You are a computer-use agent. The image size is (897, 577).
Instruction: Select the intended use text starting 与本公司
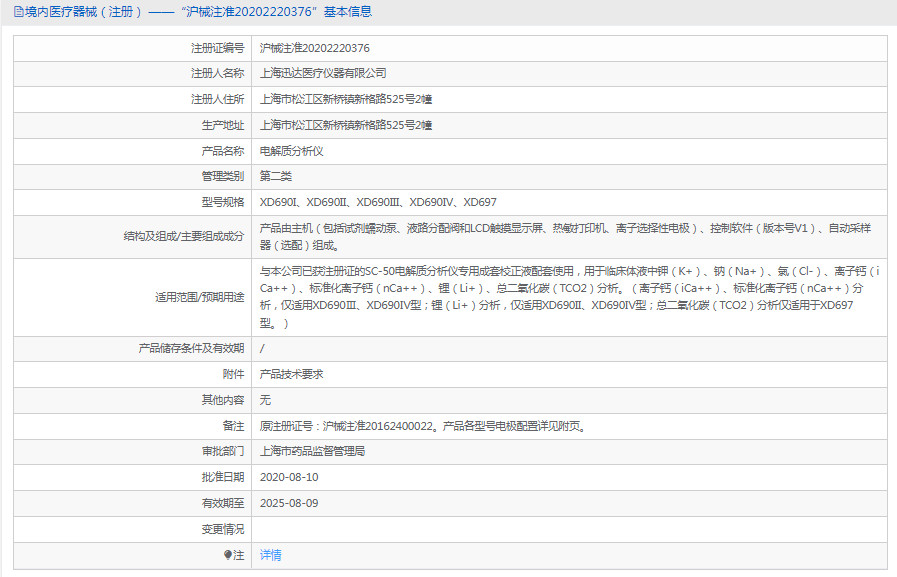click(569, 297)
